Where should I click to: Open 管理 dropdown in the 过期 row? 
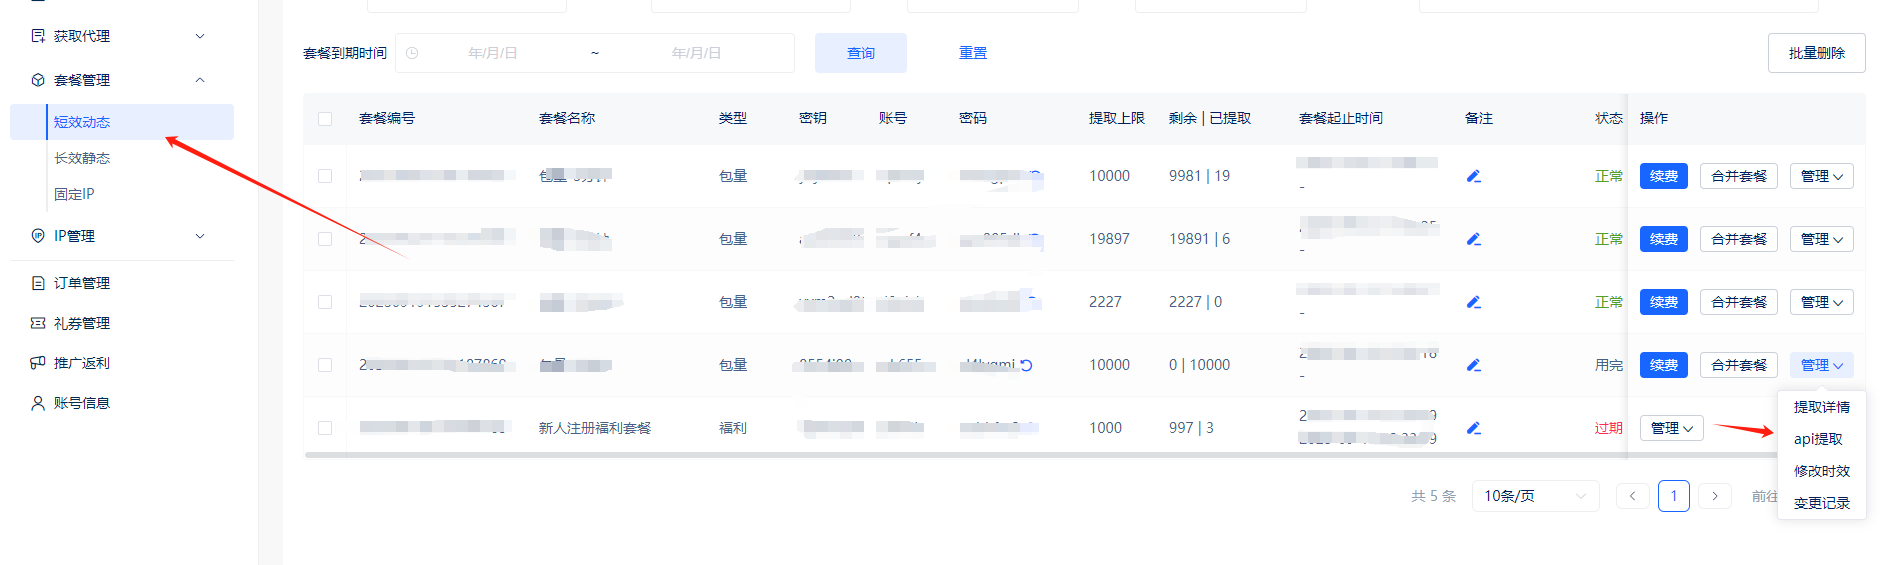1672,428
